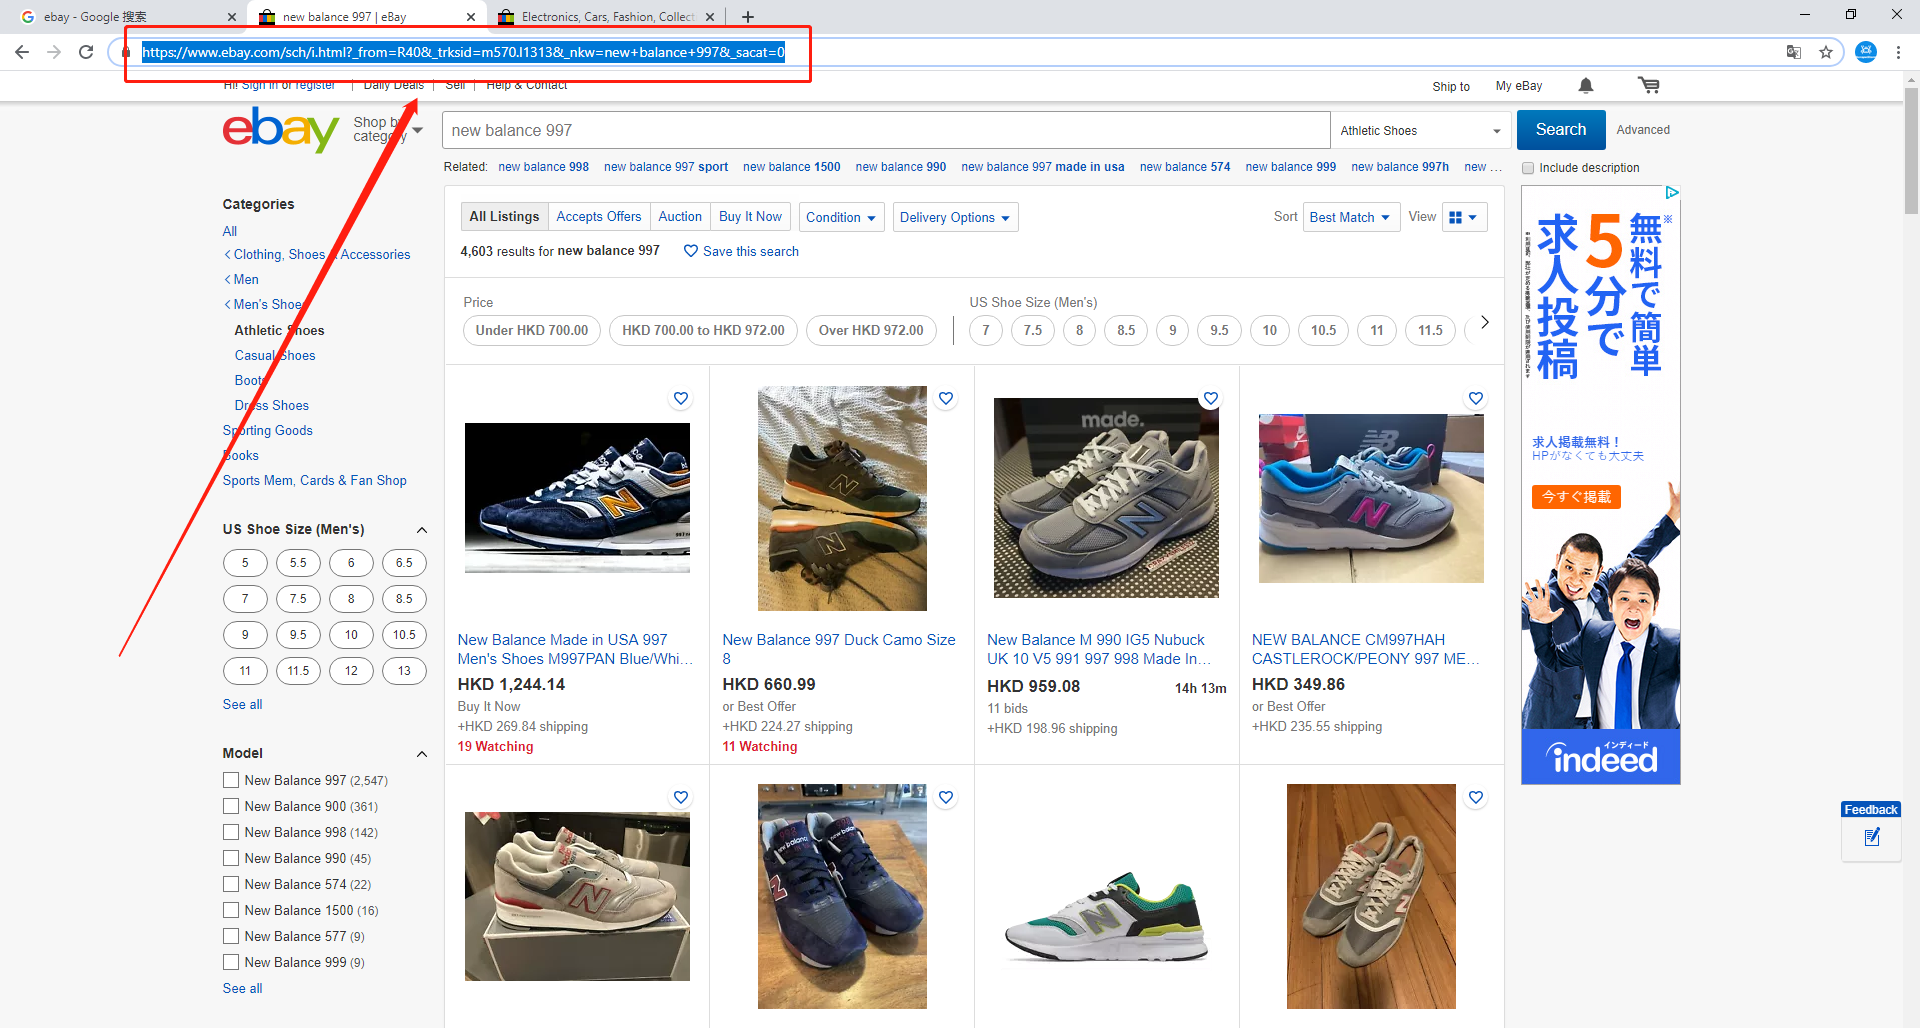Check the New Balance 997 model filter
Viewport: 1920px width, 1028px height.
click(x=231, y=780)
